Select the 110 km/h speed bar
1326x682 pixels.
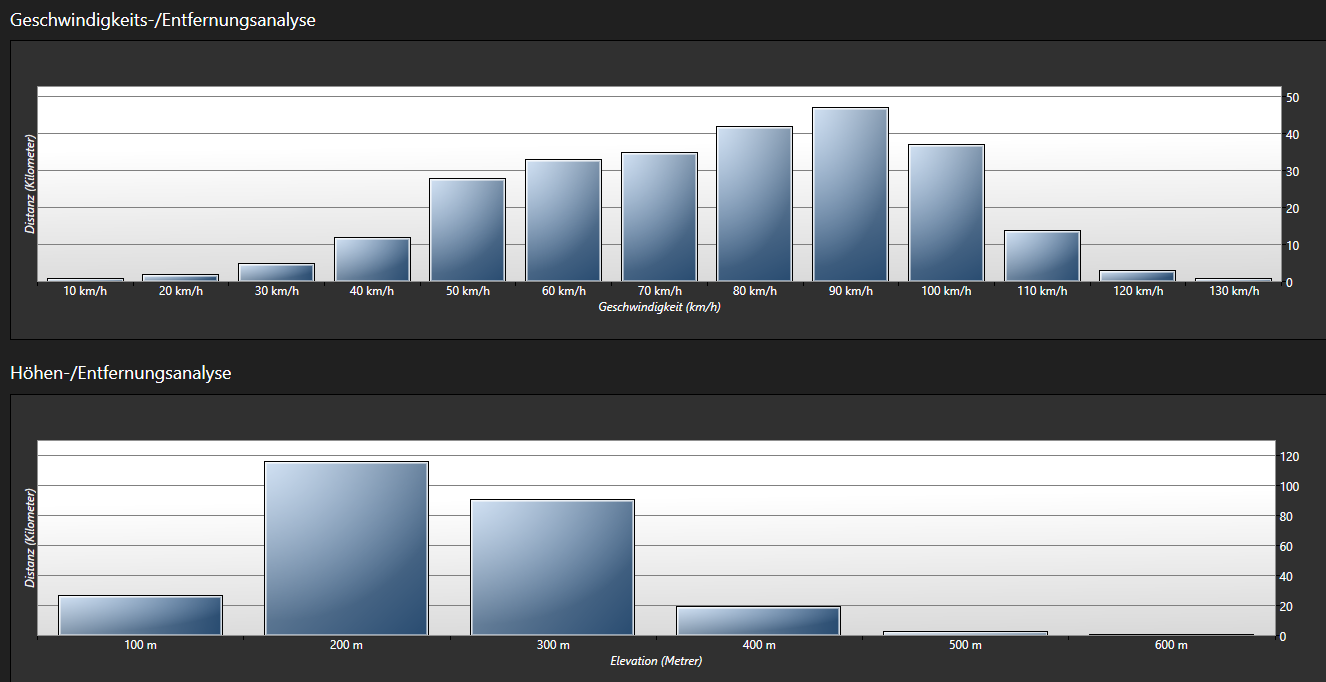(x=1042, y=256)
